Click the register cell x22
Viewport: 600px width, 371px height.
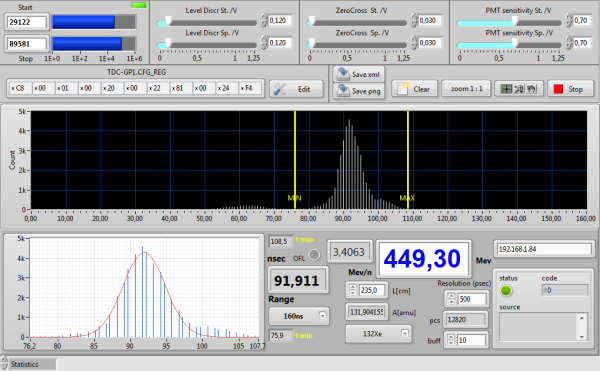158,88
